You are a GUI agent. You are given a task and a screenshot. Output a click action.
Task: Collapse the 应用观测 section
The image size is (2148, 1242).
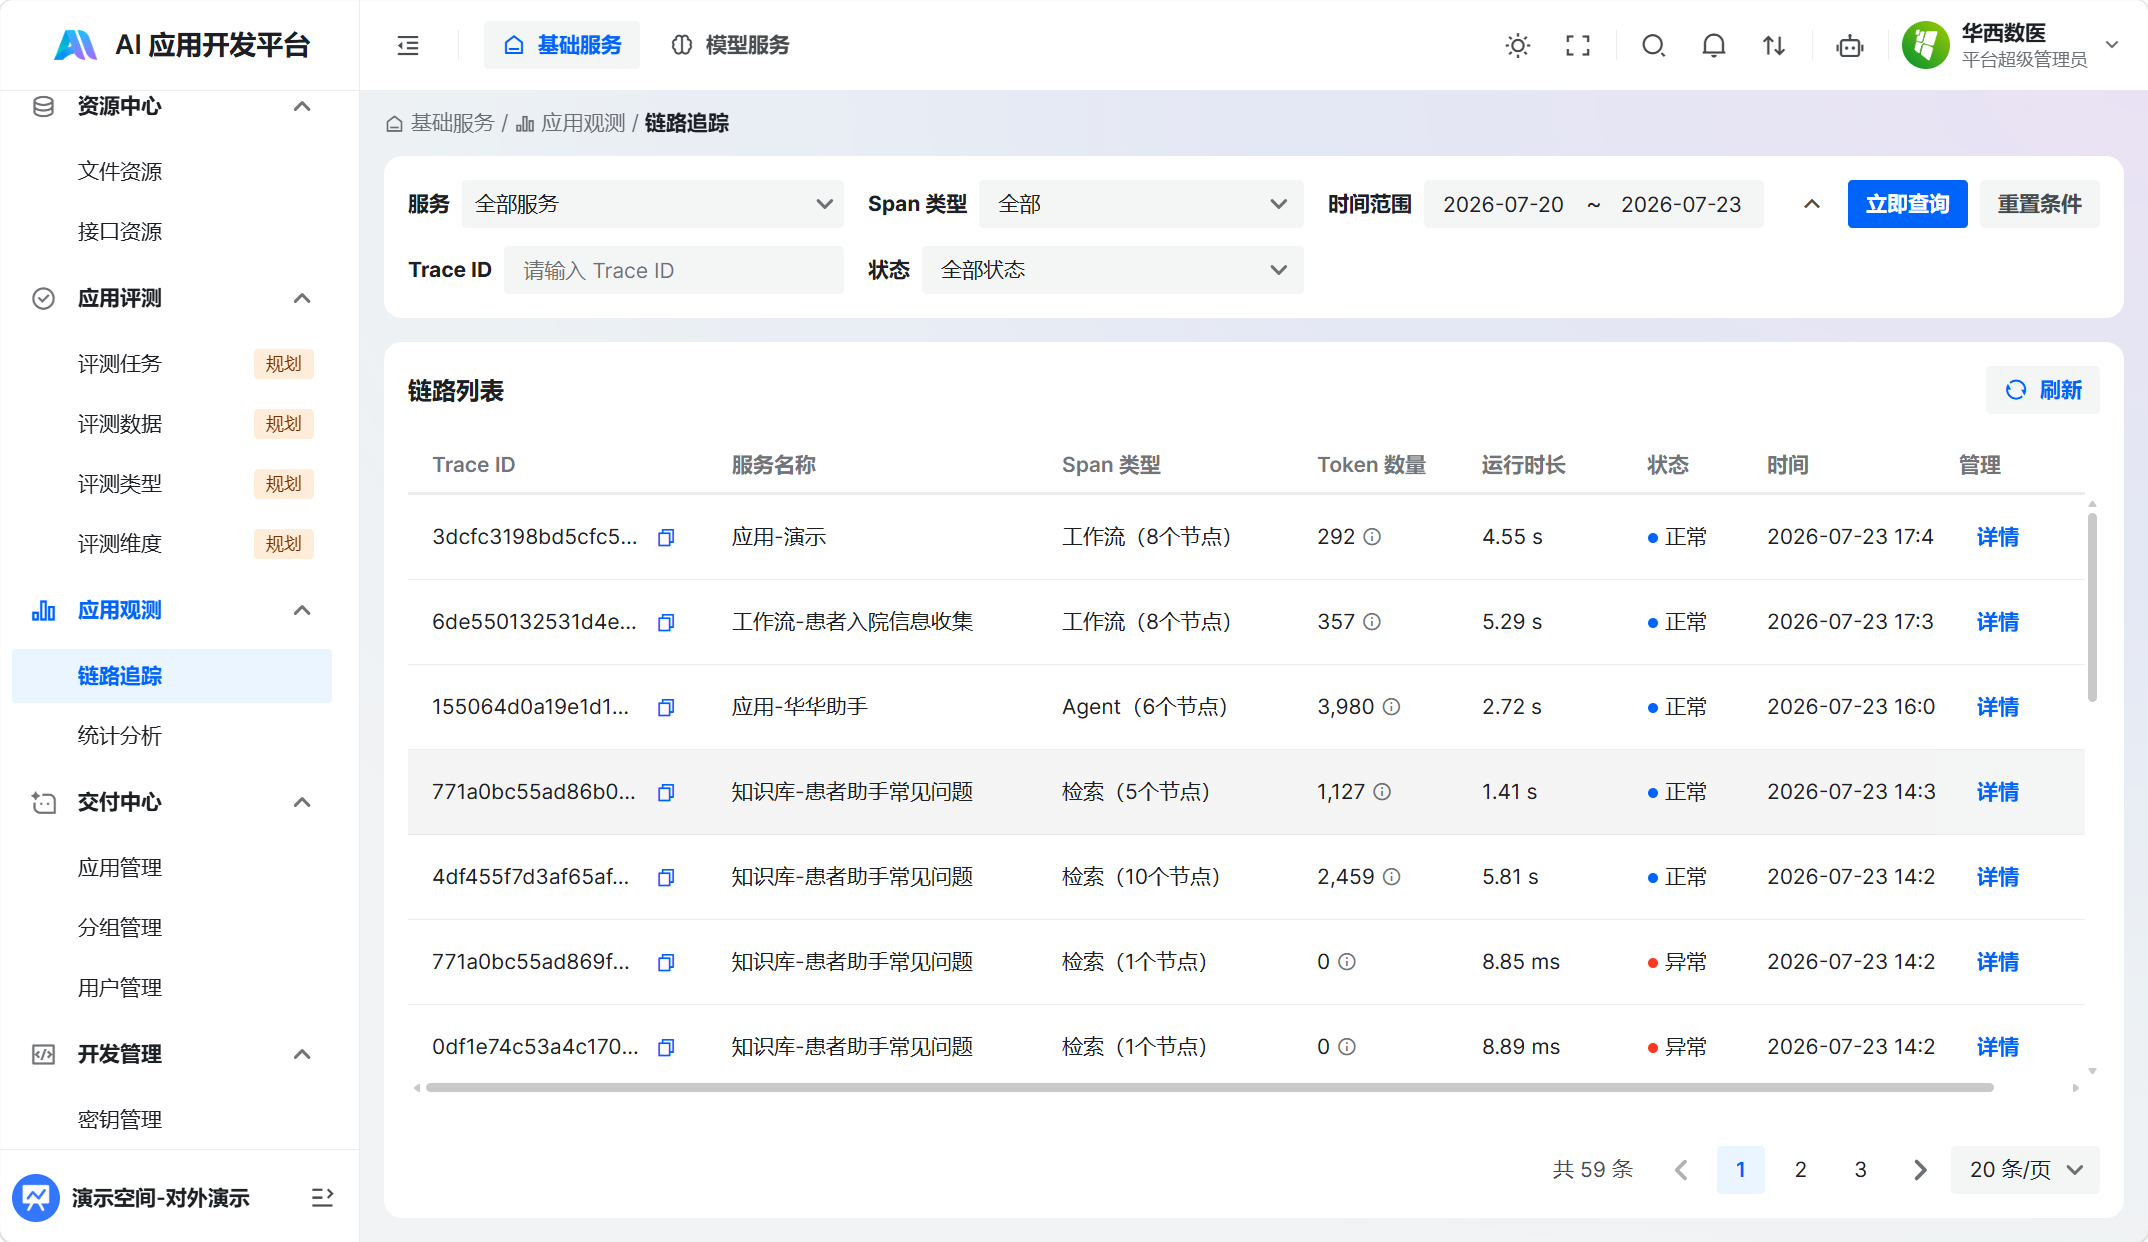(x=302, y=610)
